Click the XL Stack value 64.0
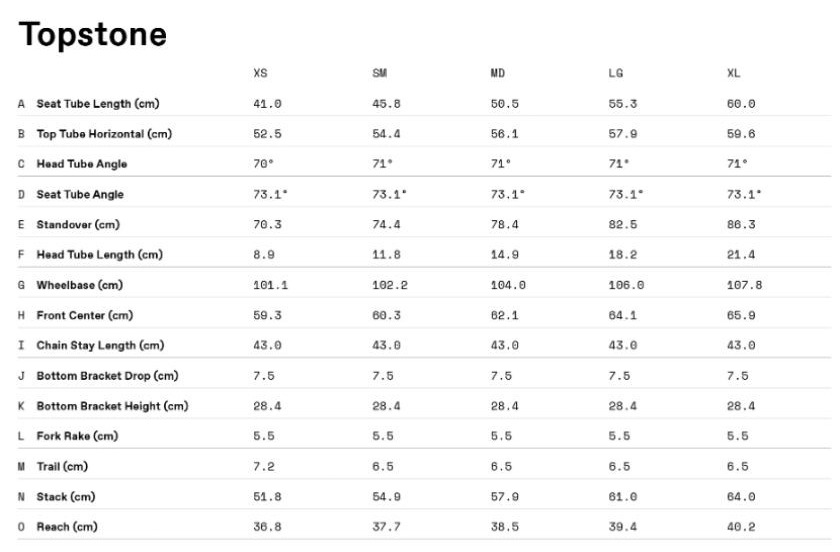 (741, 497)
